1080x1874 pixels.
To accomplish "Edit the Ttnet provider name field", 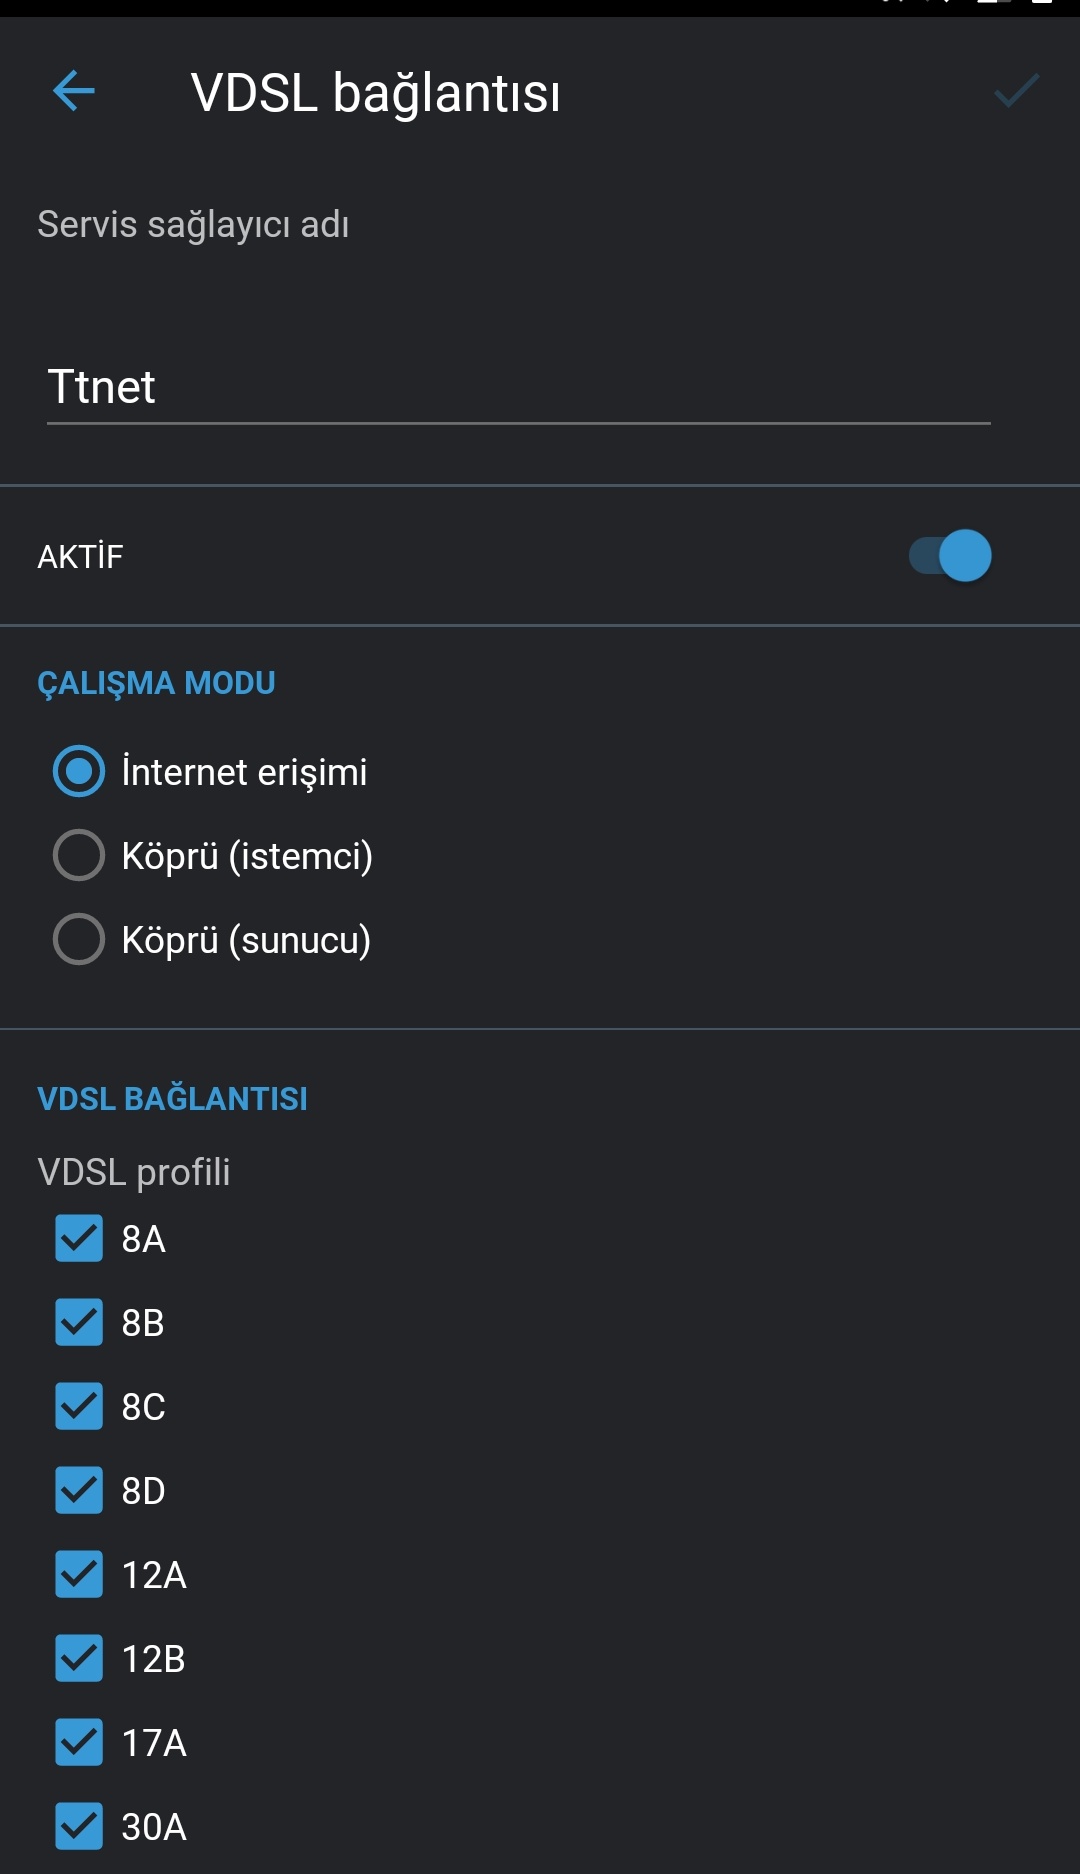I will coord(518,388).
